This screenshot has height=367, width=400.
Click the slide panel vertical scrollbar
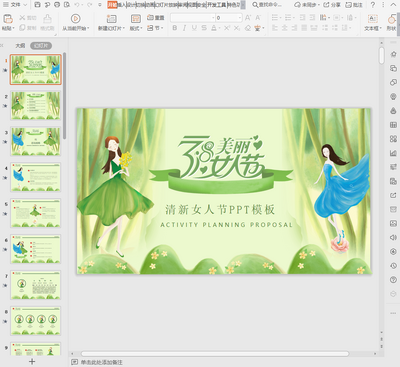pos(64,95)
